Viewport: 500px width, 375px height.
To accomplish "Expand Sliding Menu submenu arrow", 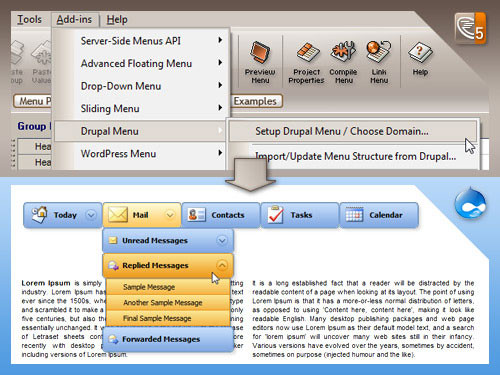I will click(x=220, y=107).
